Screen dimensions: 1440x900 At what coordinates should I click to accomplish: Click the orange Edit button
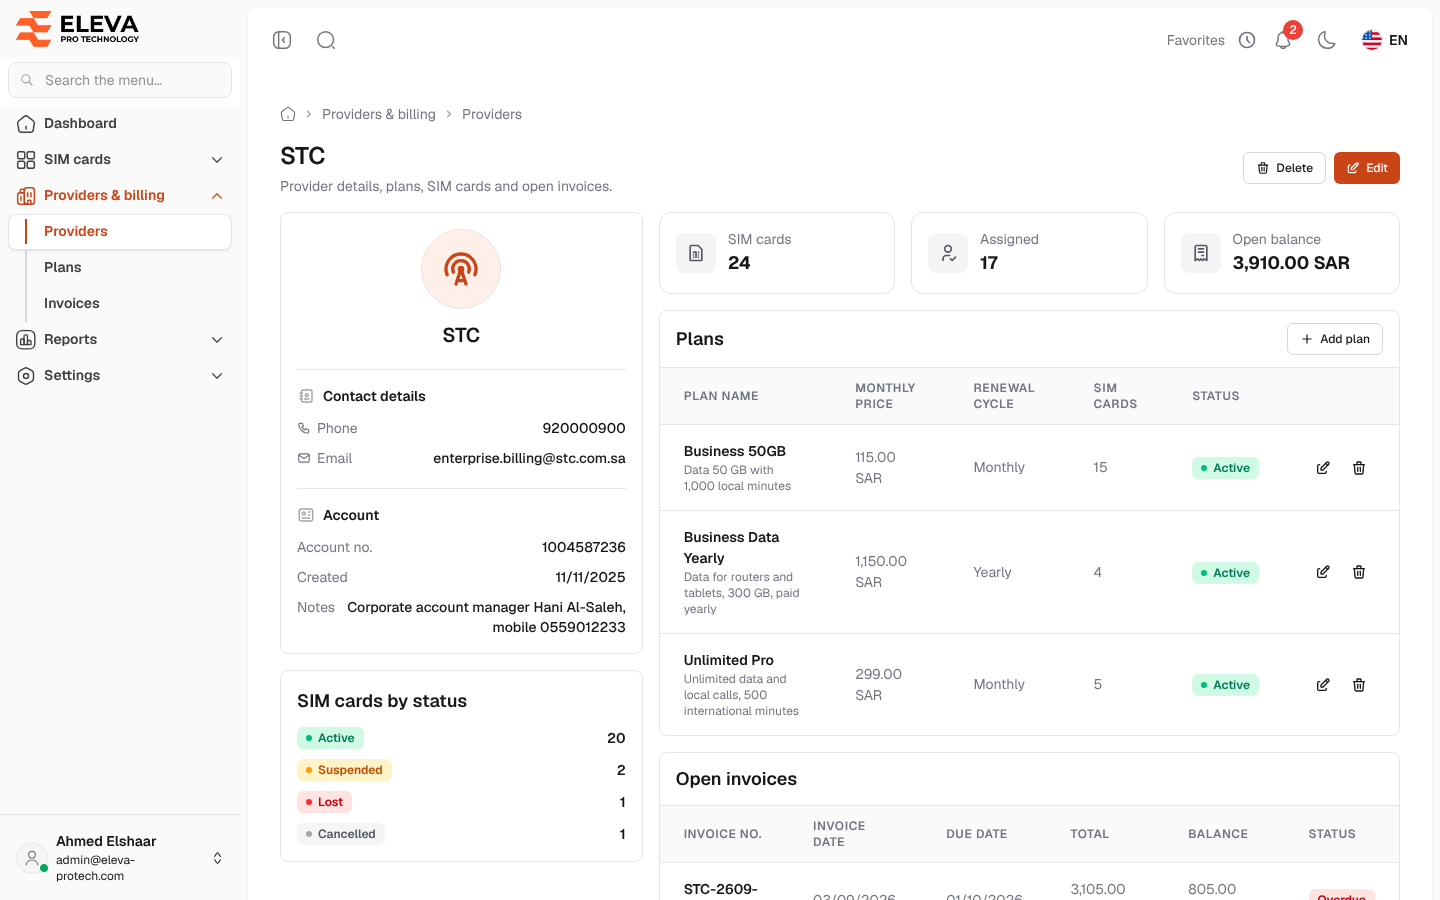pos(1366,168)
